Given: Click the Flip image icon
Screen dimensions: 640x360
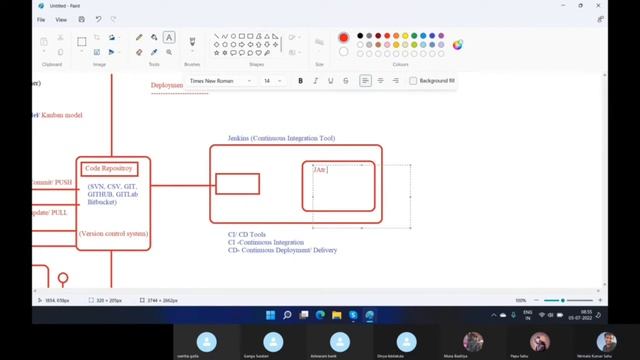Looking at the screenshot, I should 111,52.
